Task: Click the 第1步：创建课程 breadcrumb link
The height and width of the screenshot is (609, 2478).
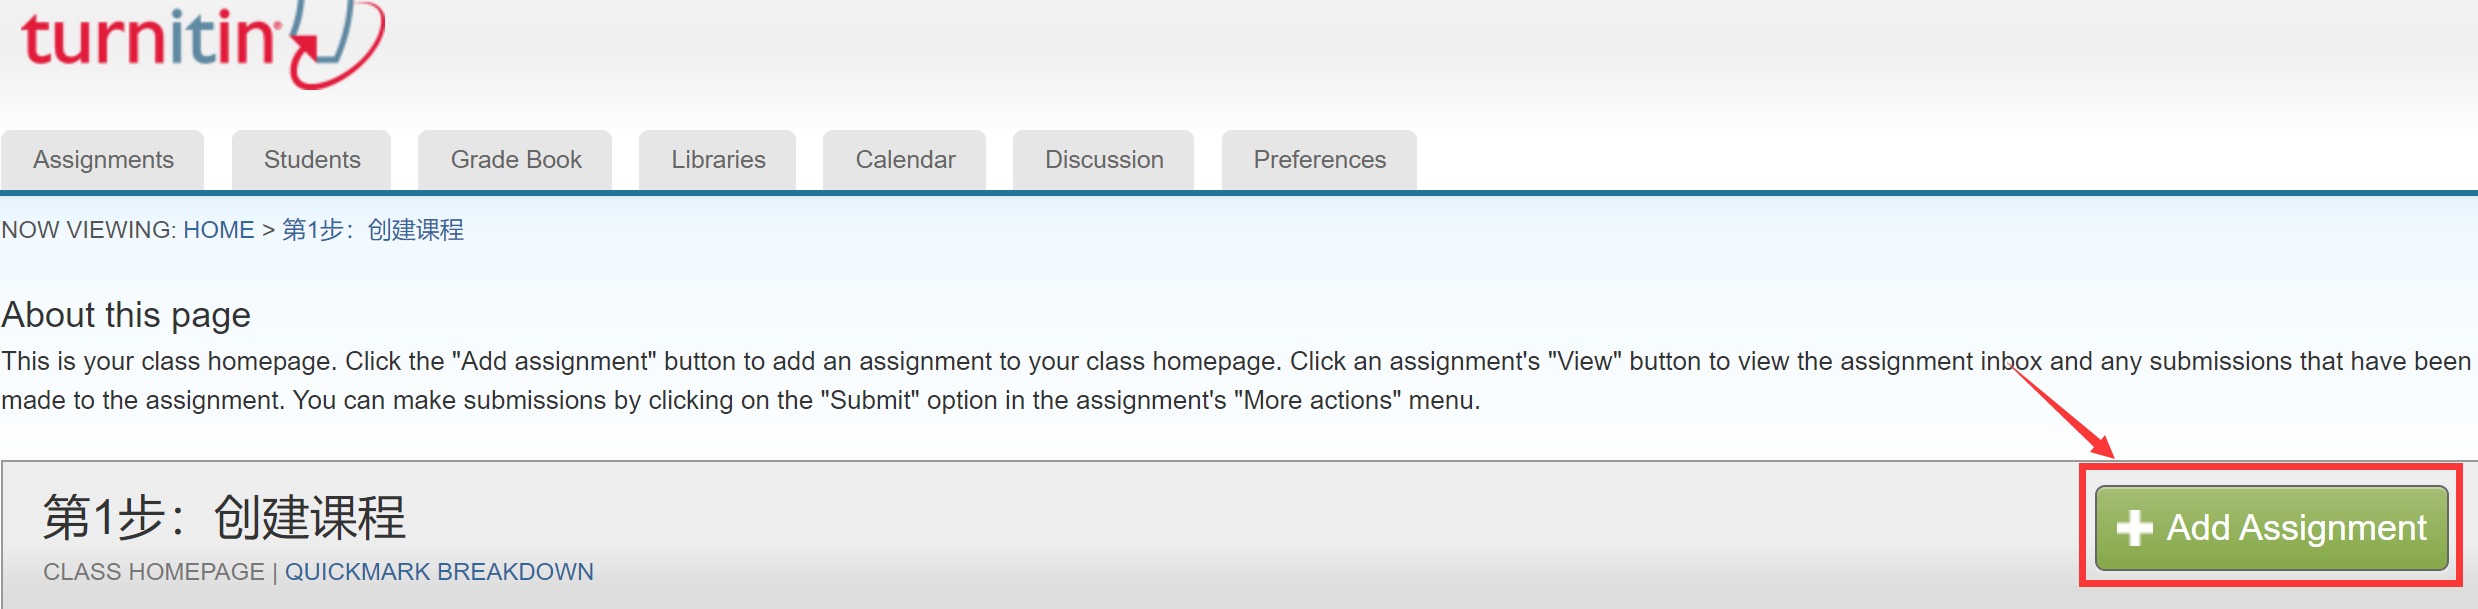Action: tap(373, 230)
